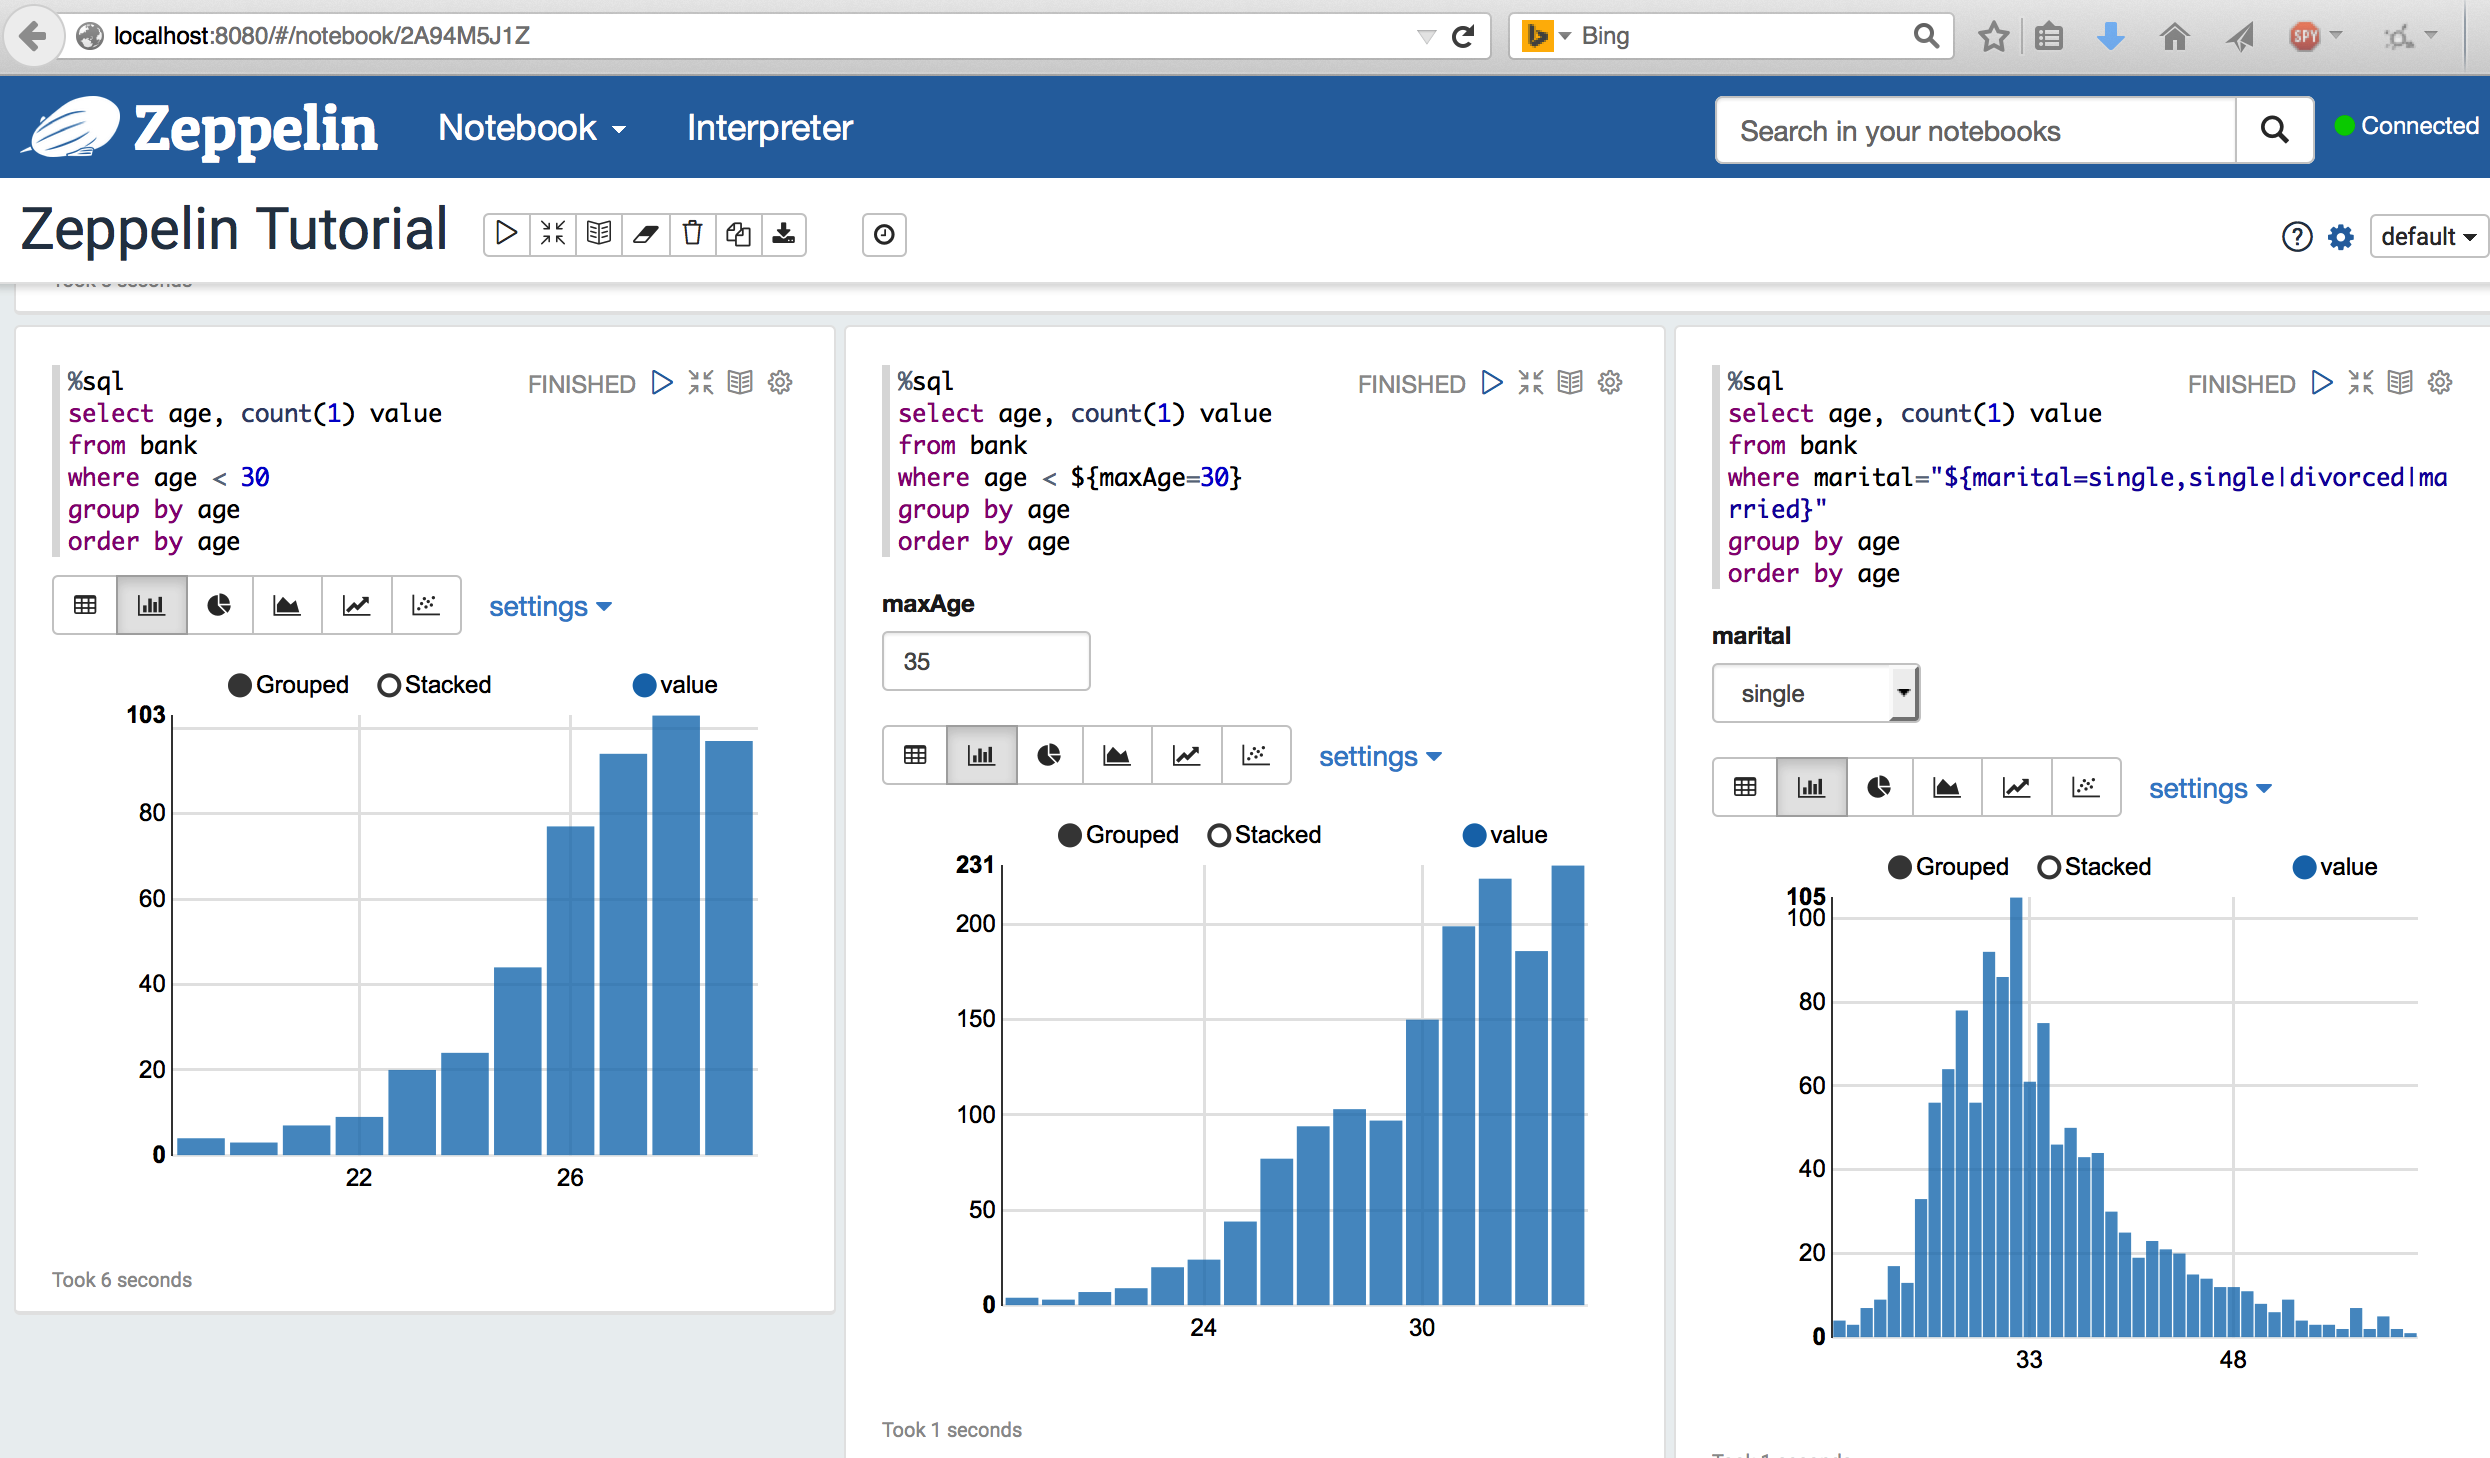Select Stacked option in marital chart
Viewport: 2490px width, 1458px height.
tap(2049, 867)
